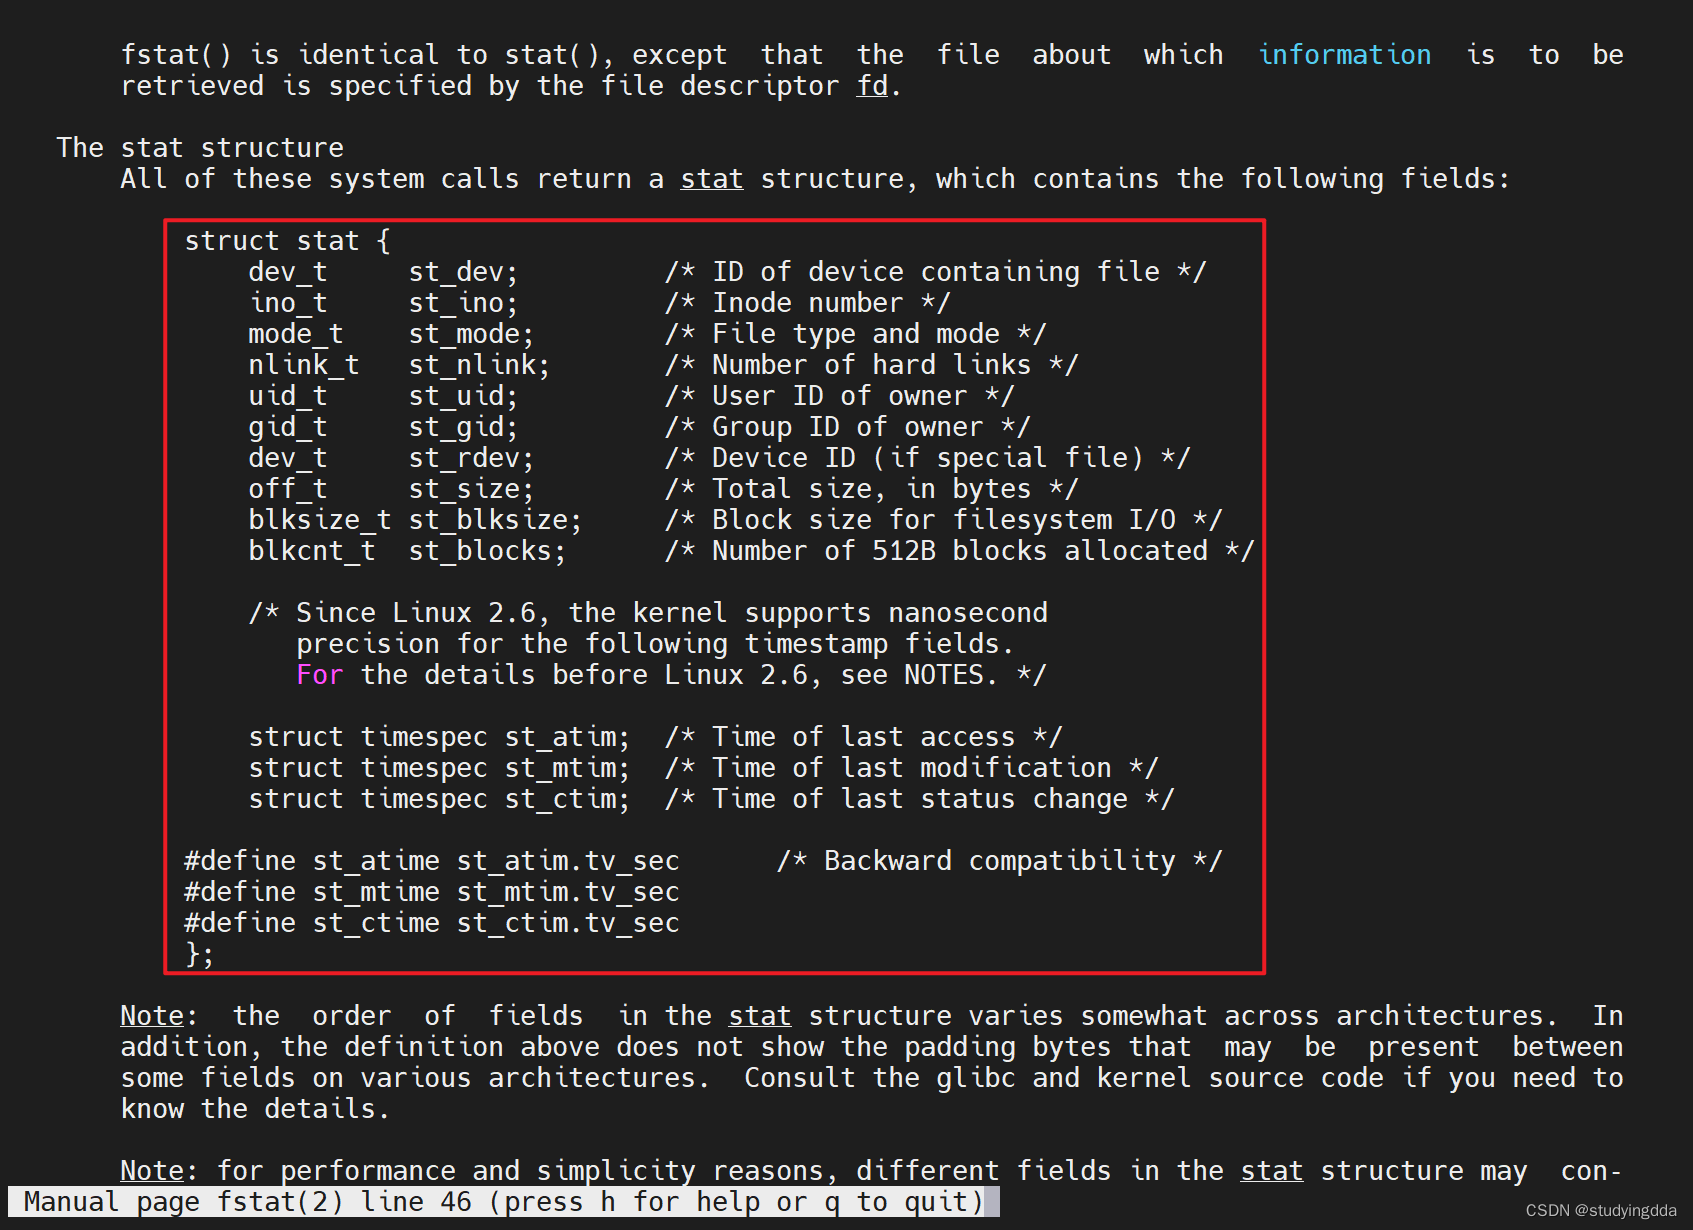Click the 'st_size;' field

point(472,489)
